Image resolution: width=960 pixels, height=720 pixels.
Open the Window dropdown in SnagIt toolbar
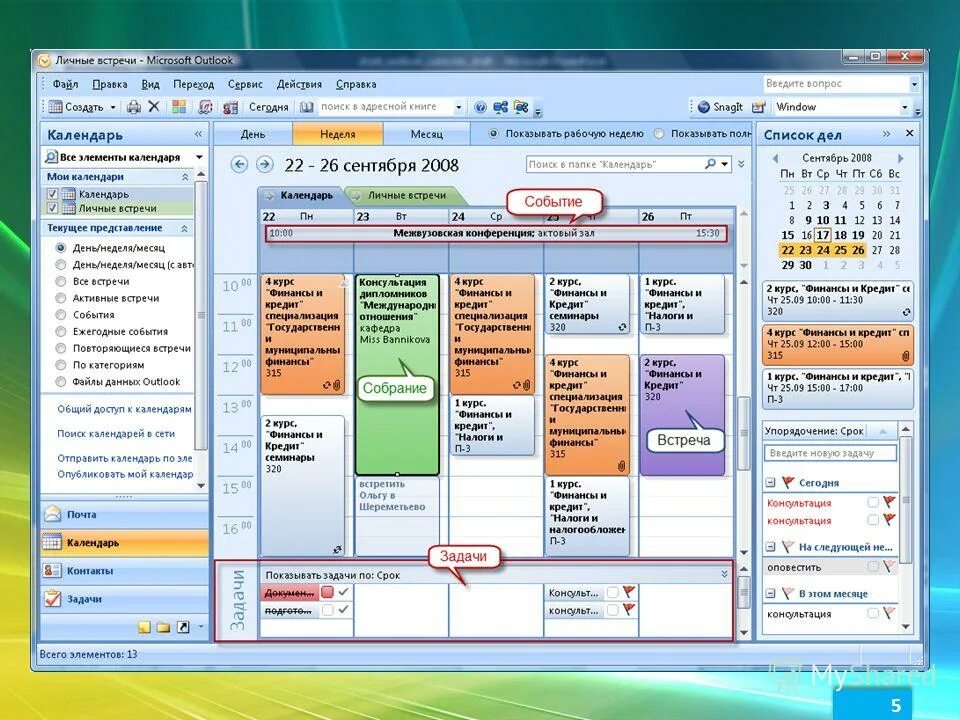(904, 108)
